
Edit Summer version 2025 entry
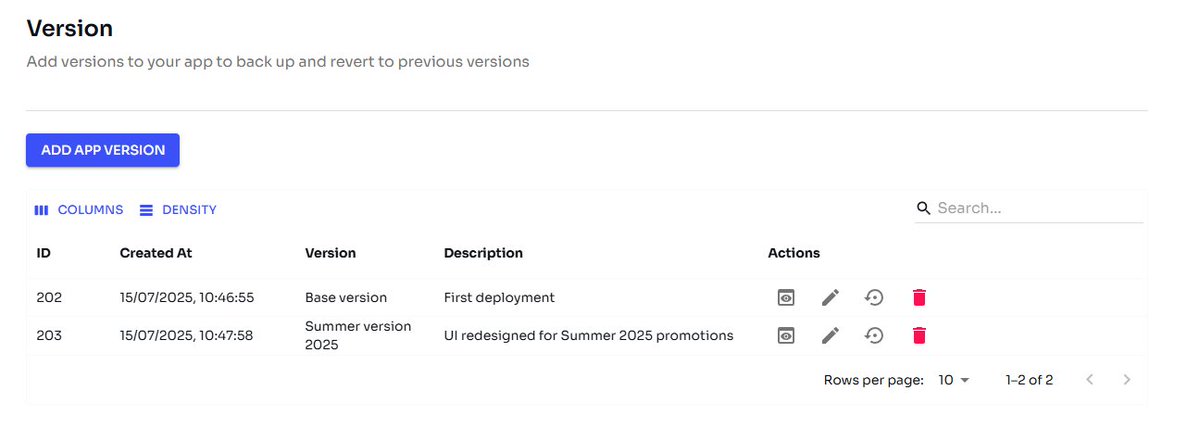(830, 335)
